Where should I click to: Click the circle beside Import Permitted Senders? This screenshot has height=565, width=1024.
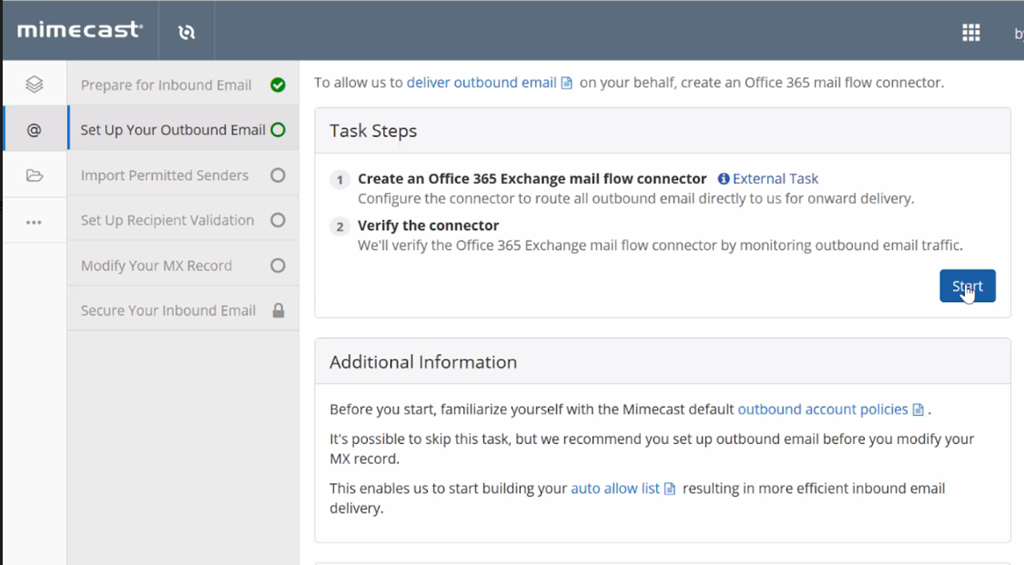pyautogui.click(x=278, y=175)
